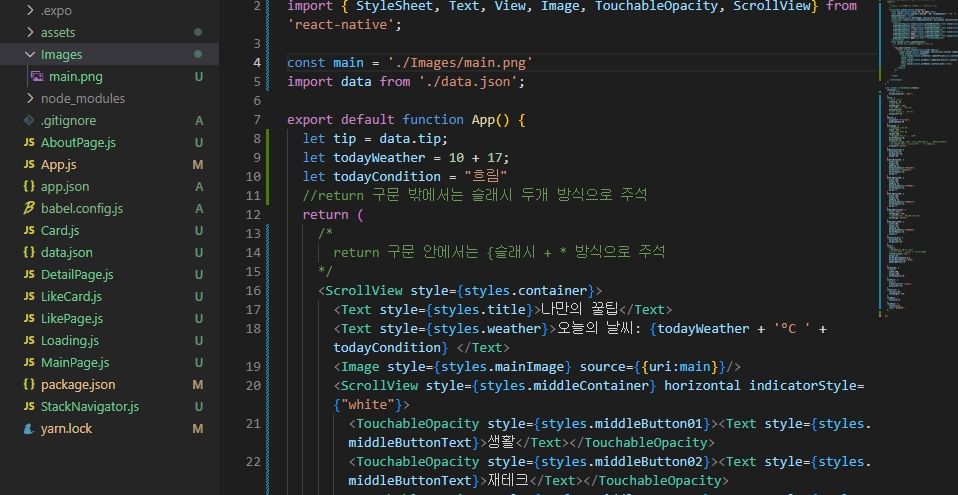Open Card.js from the file tree

click(60, 230)
